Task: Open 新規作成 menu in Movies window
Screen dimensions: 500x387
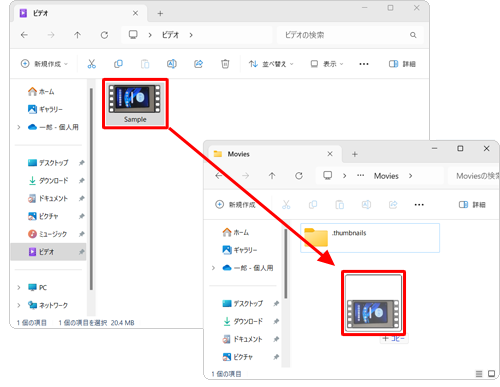Action: pos(235,204)
